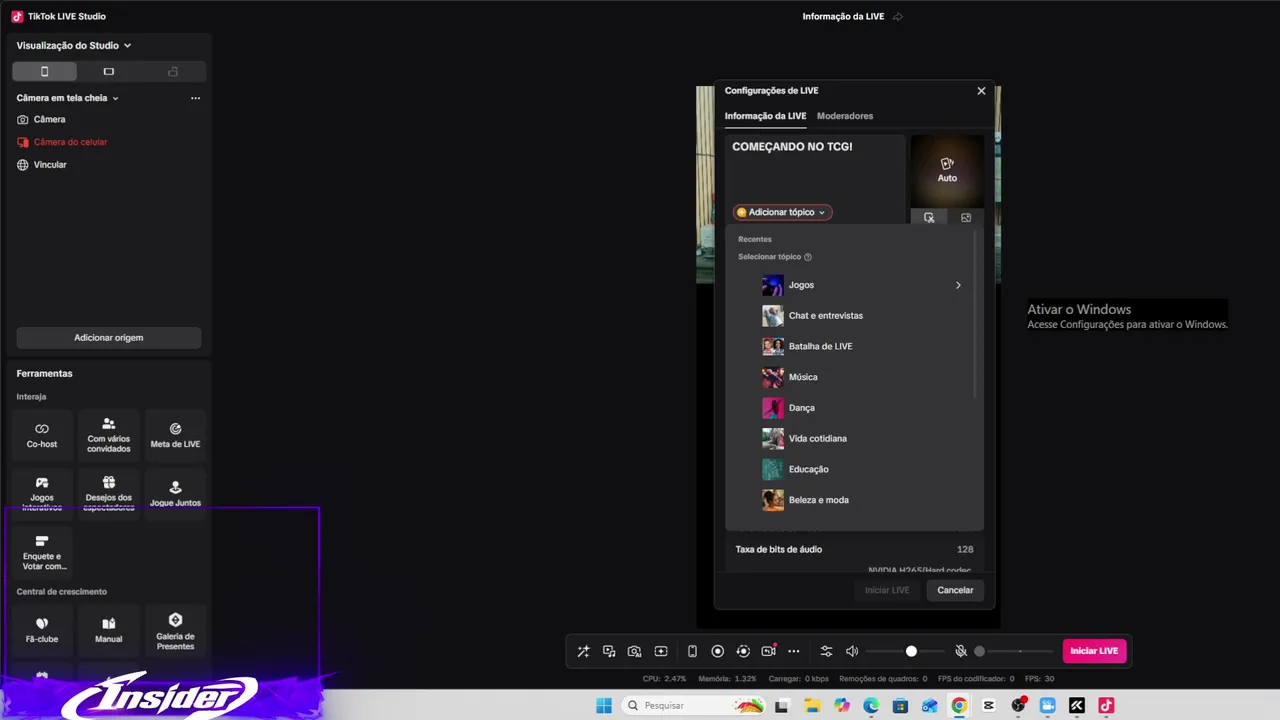Click the add-screen icon in bottom toolbar
The width and height of the screenshot is (1280, 720).
pos(661,651)
